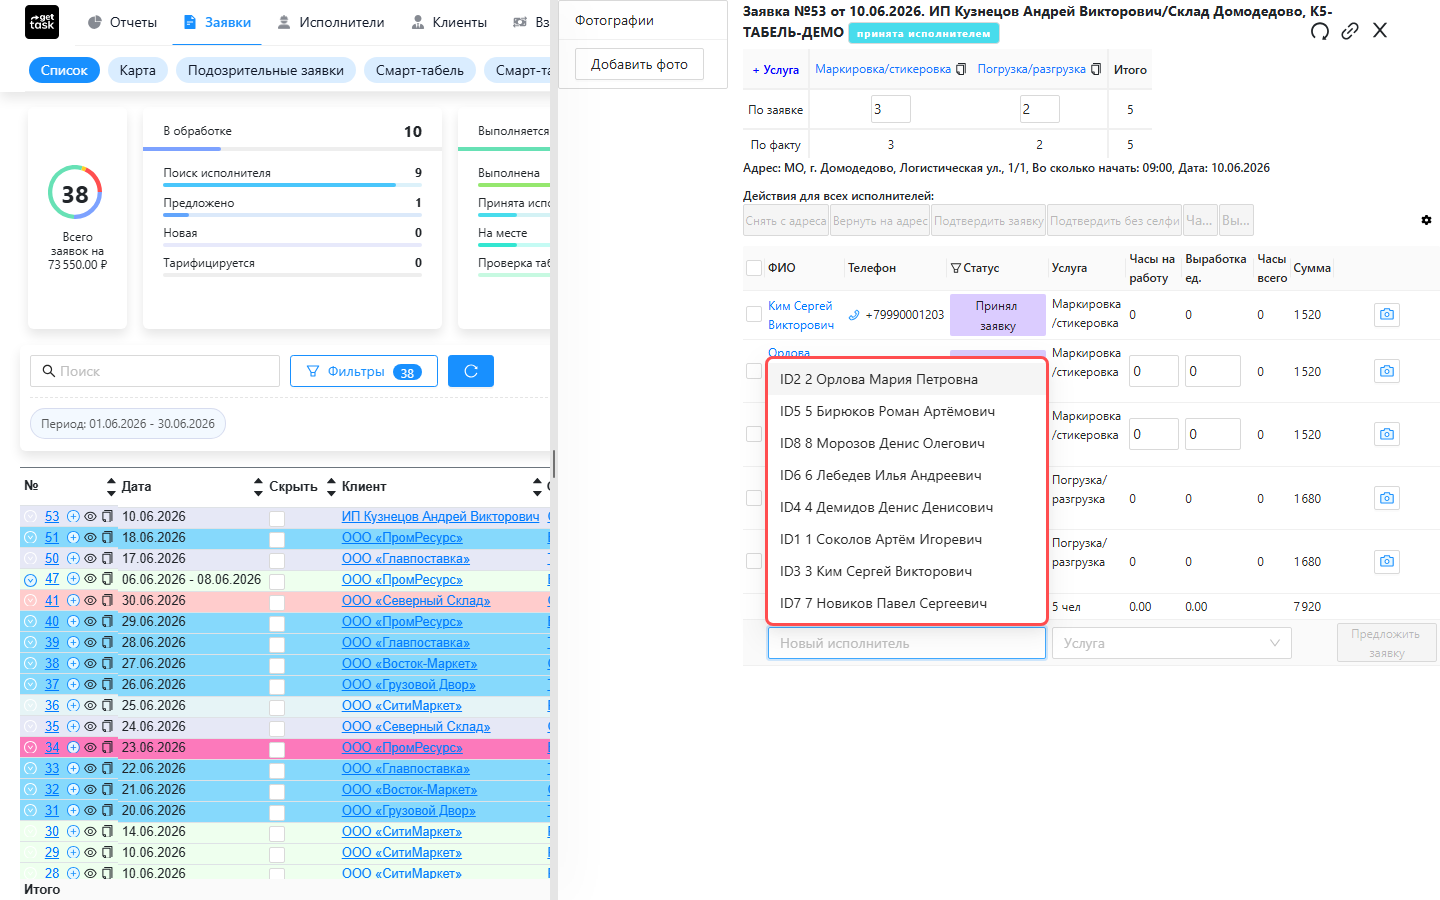The image size is (1440, 900).
Task: Open camera icon in second Маркировка/стикеровка row
Action: point(1387,371)
